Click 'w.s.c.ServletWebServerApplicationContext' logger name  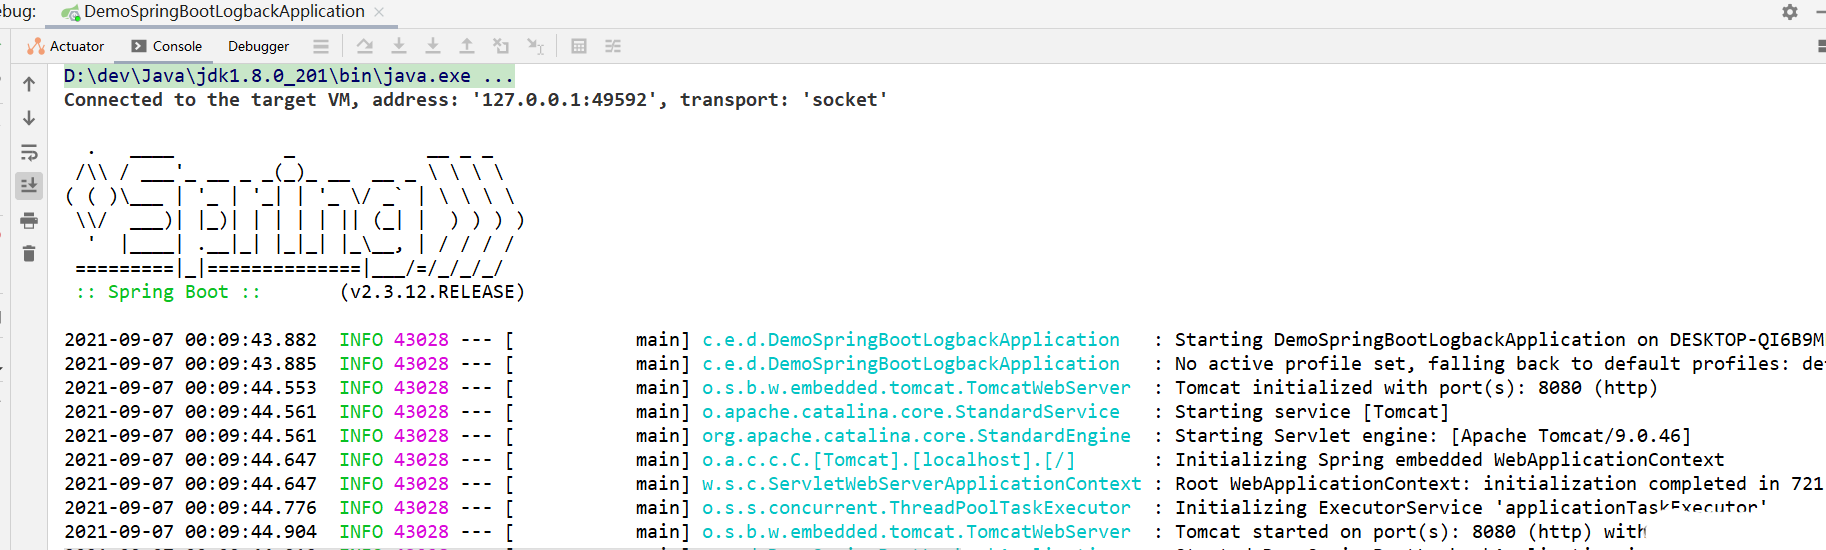click(922, 484)
